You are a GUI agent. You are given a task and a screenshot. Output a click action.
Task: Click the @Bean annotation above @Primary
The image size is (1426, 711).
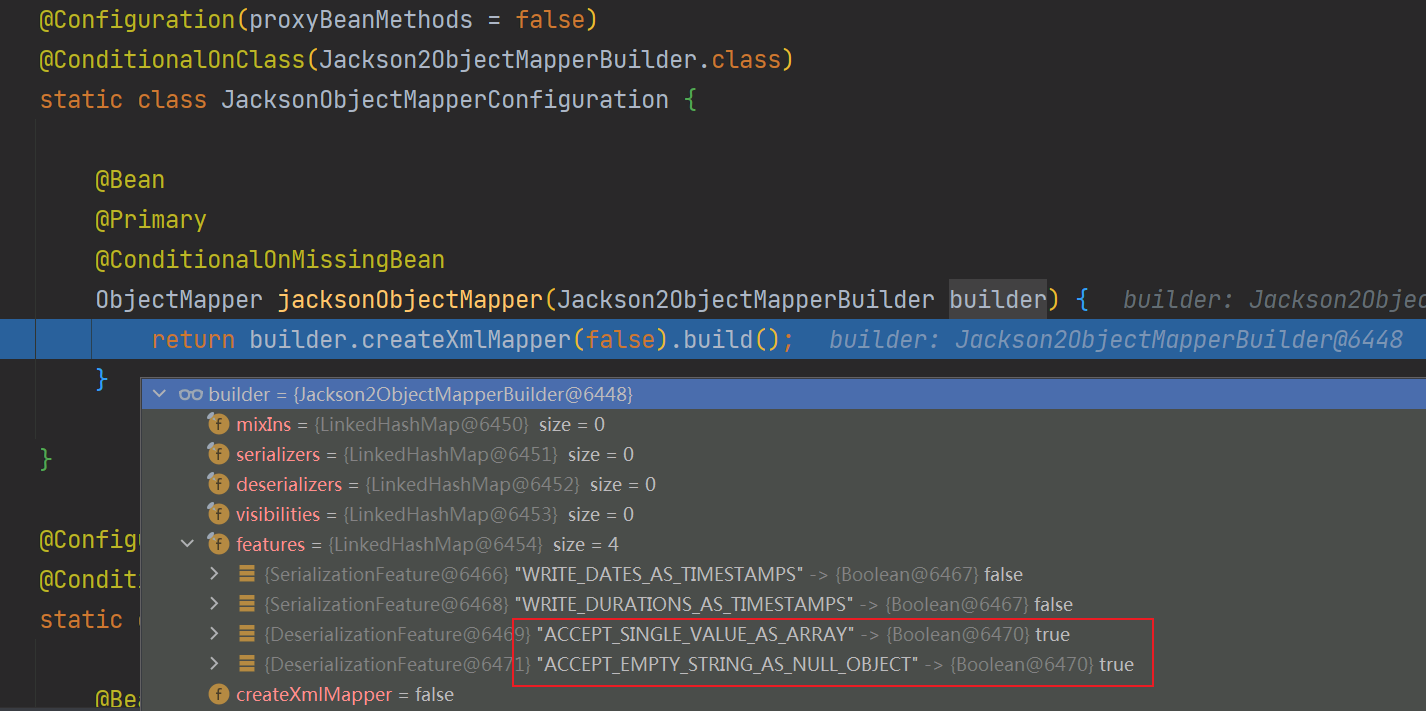[130, 180]
